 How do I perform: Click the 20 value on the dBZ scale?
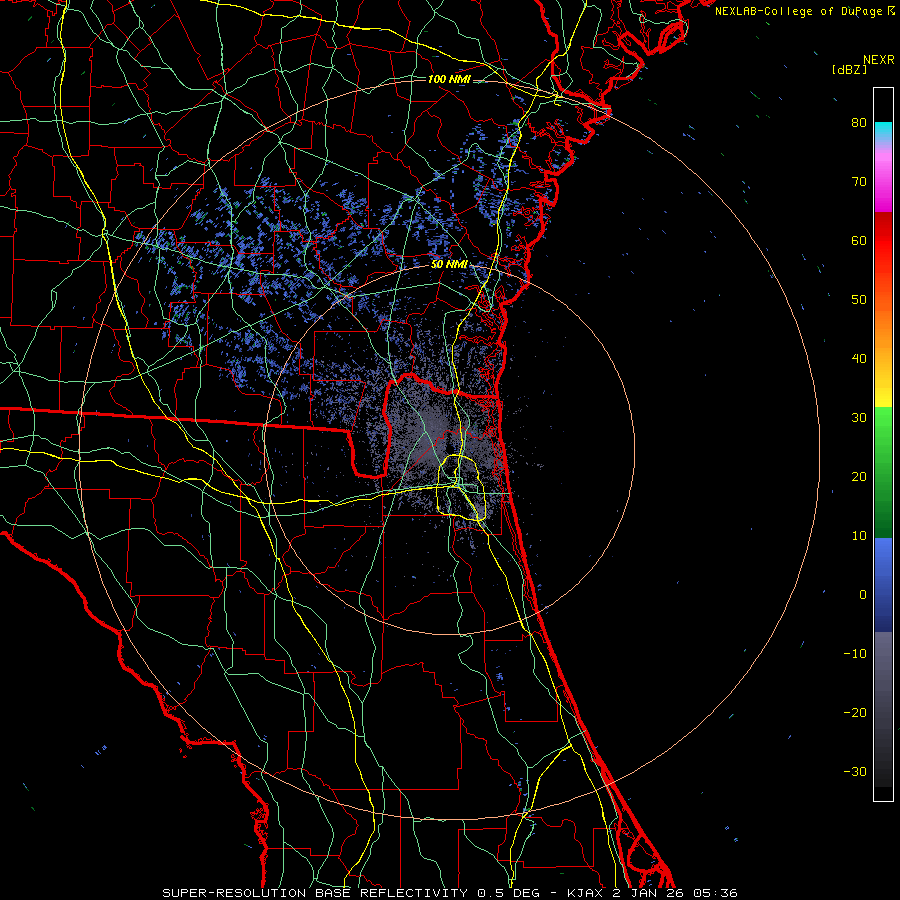pos(859,476)
